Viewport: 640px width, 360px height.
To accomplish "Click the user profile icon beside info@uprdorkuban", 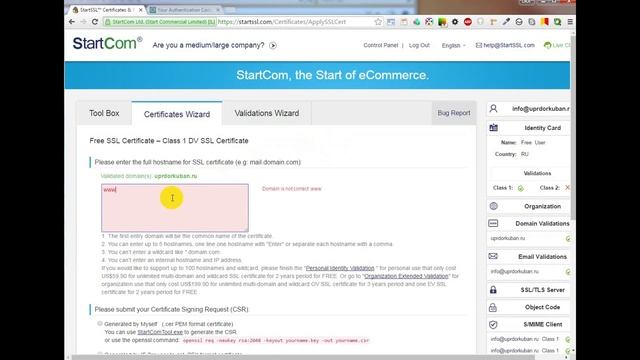I will [x=493, y=109].
